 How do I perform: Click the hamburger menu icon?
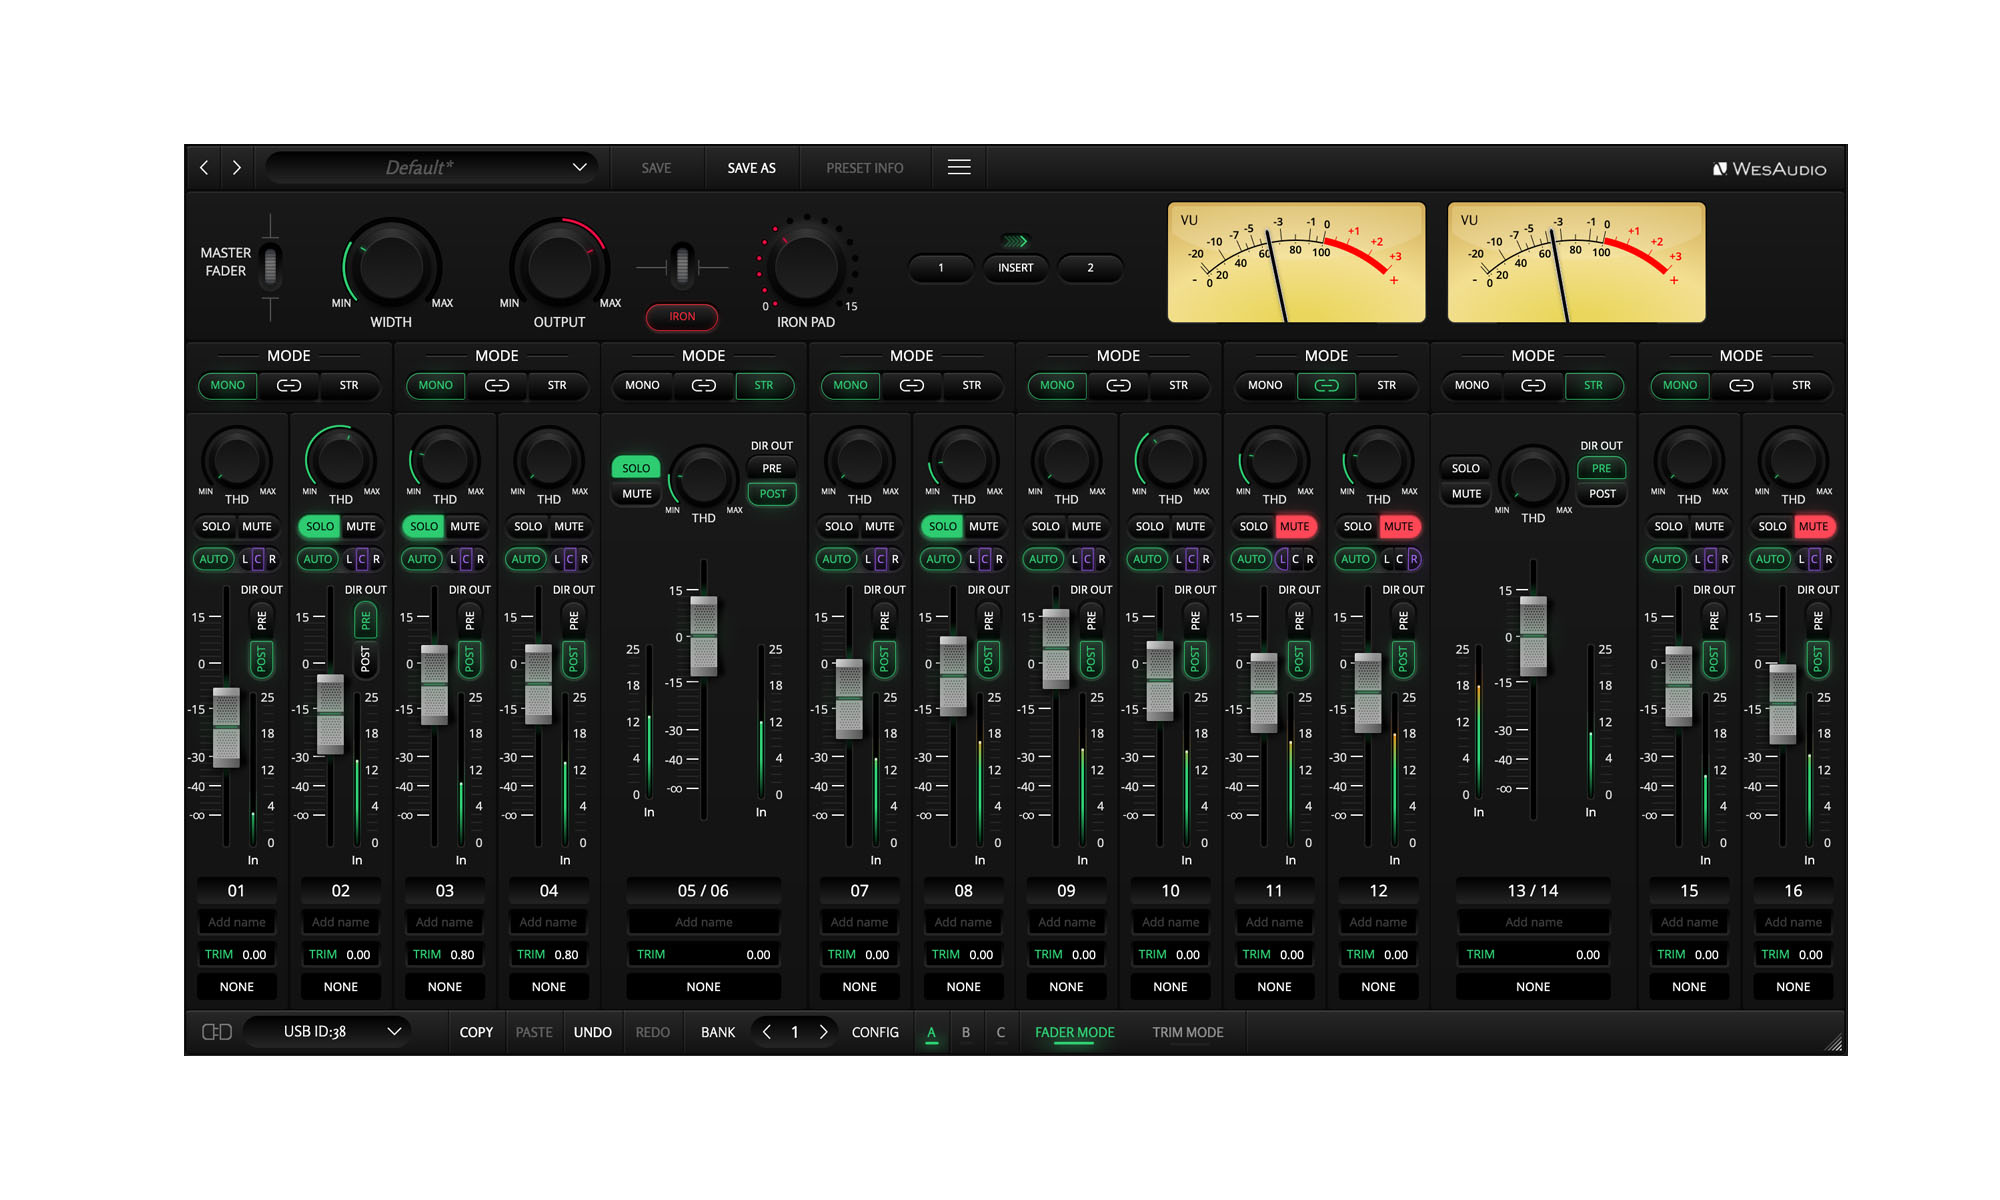958,167
